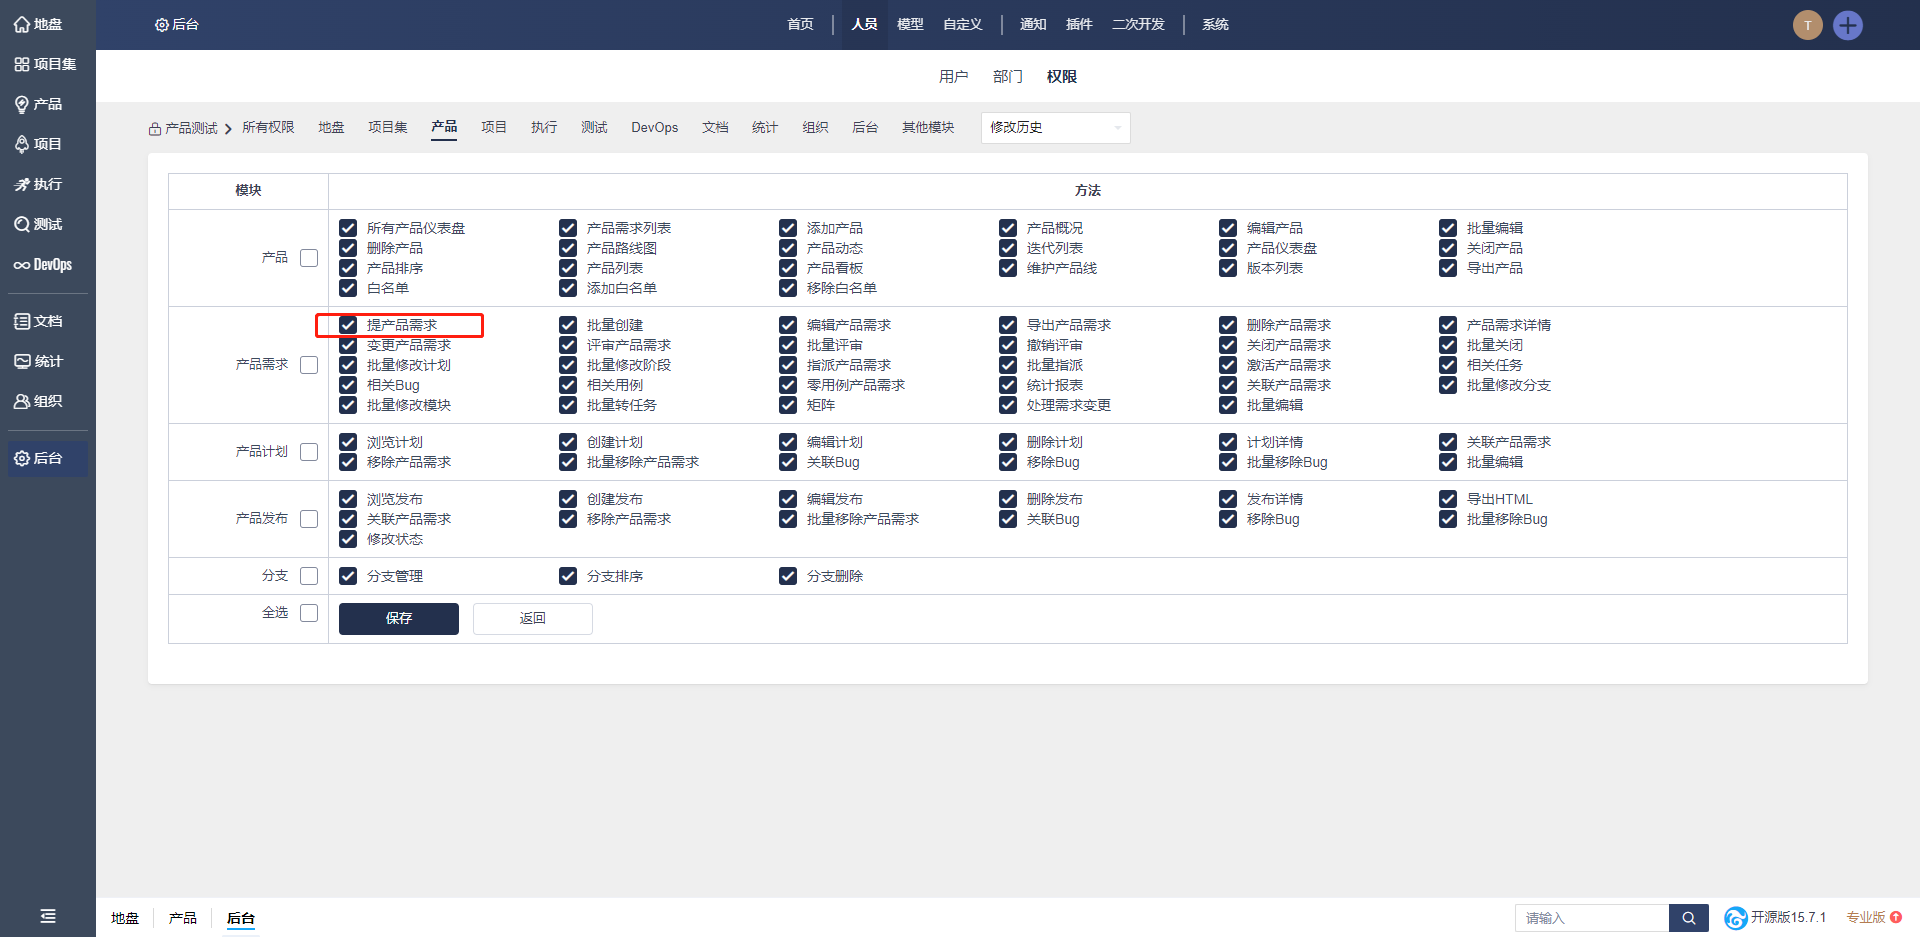Click the 产品 shortcut in the bottom bar
This screenshot has width=1920, height=937.
(x=183, y=918)
